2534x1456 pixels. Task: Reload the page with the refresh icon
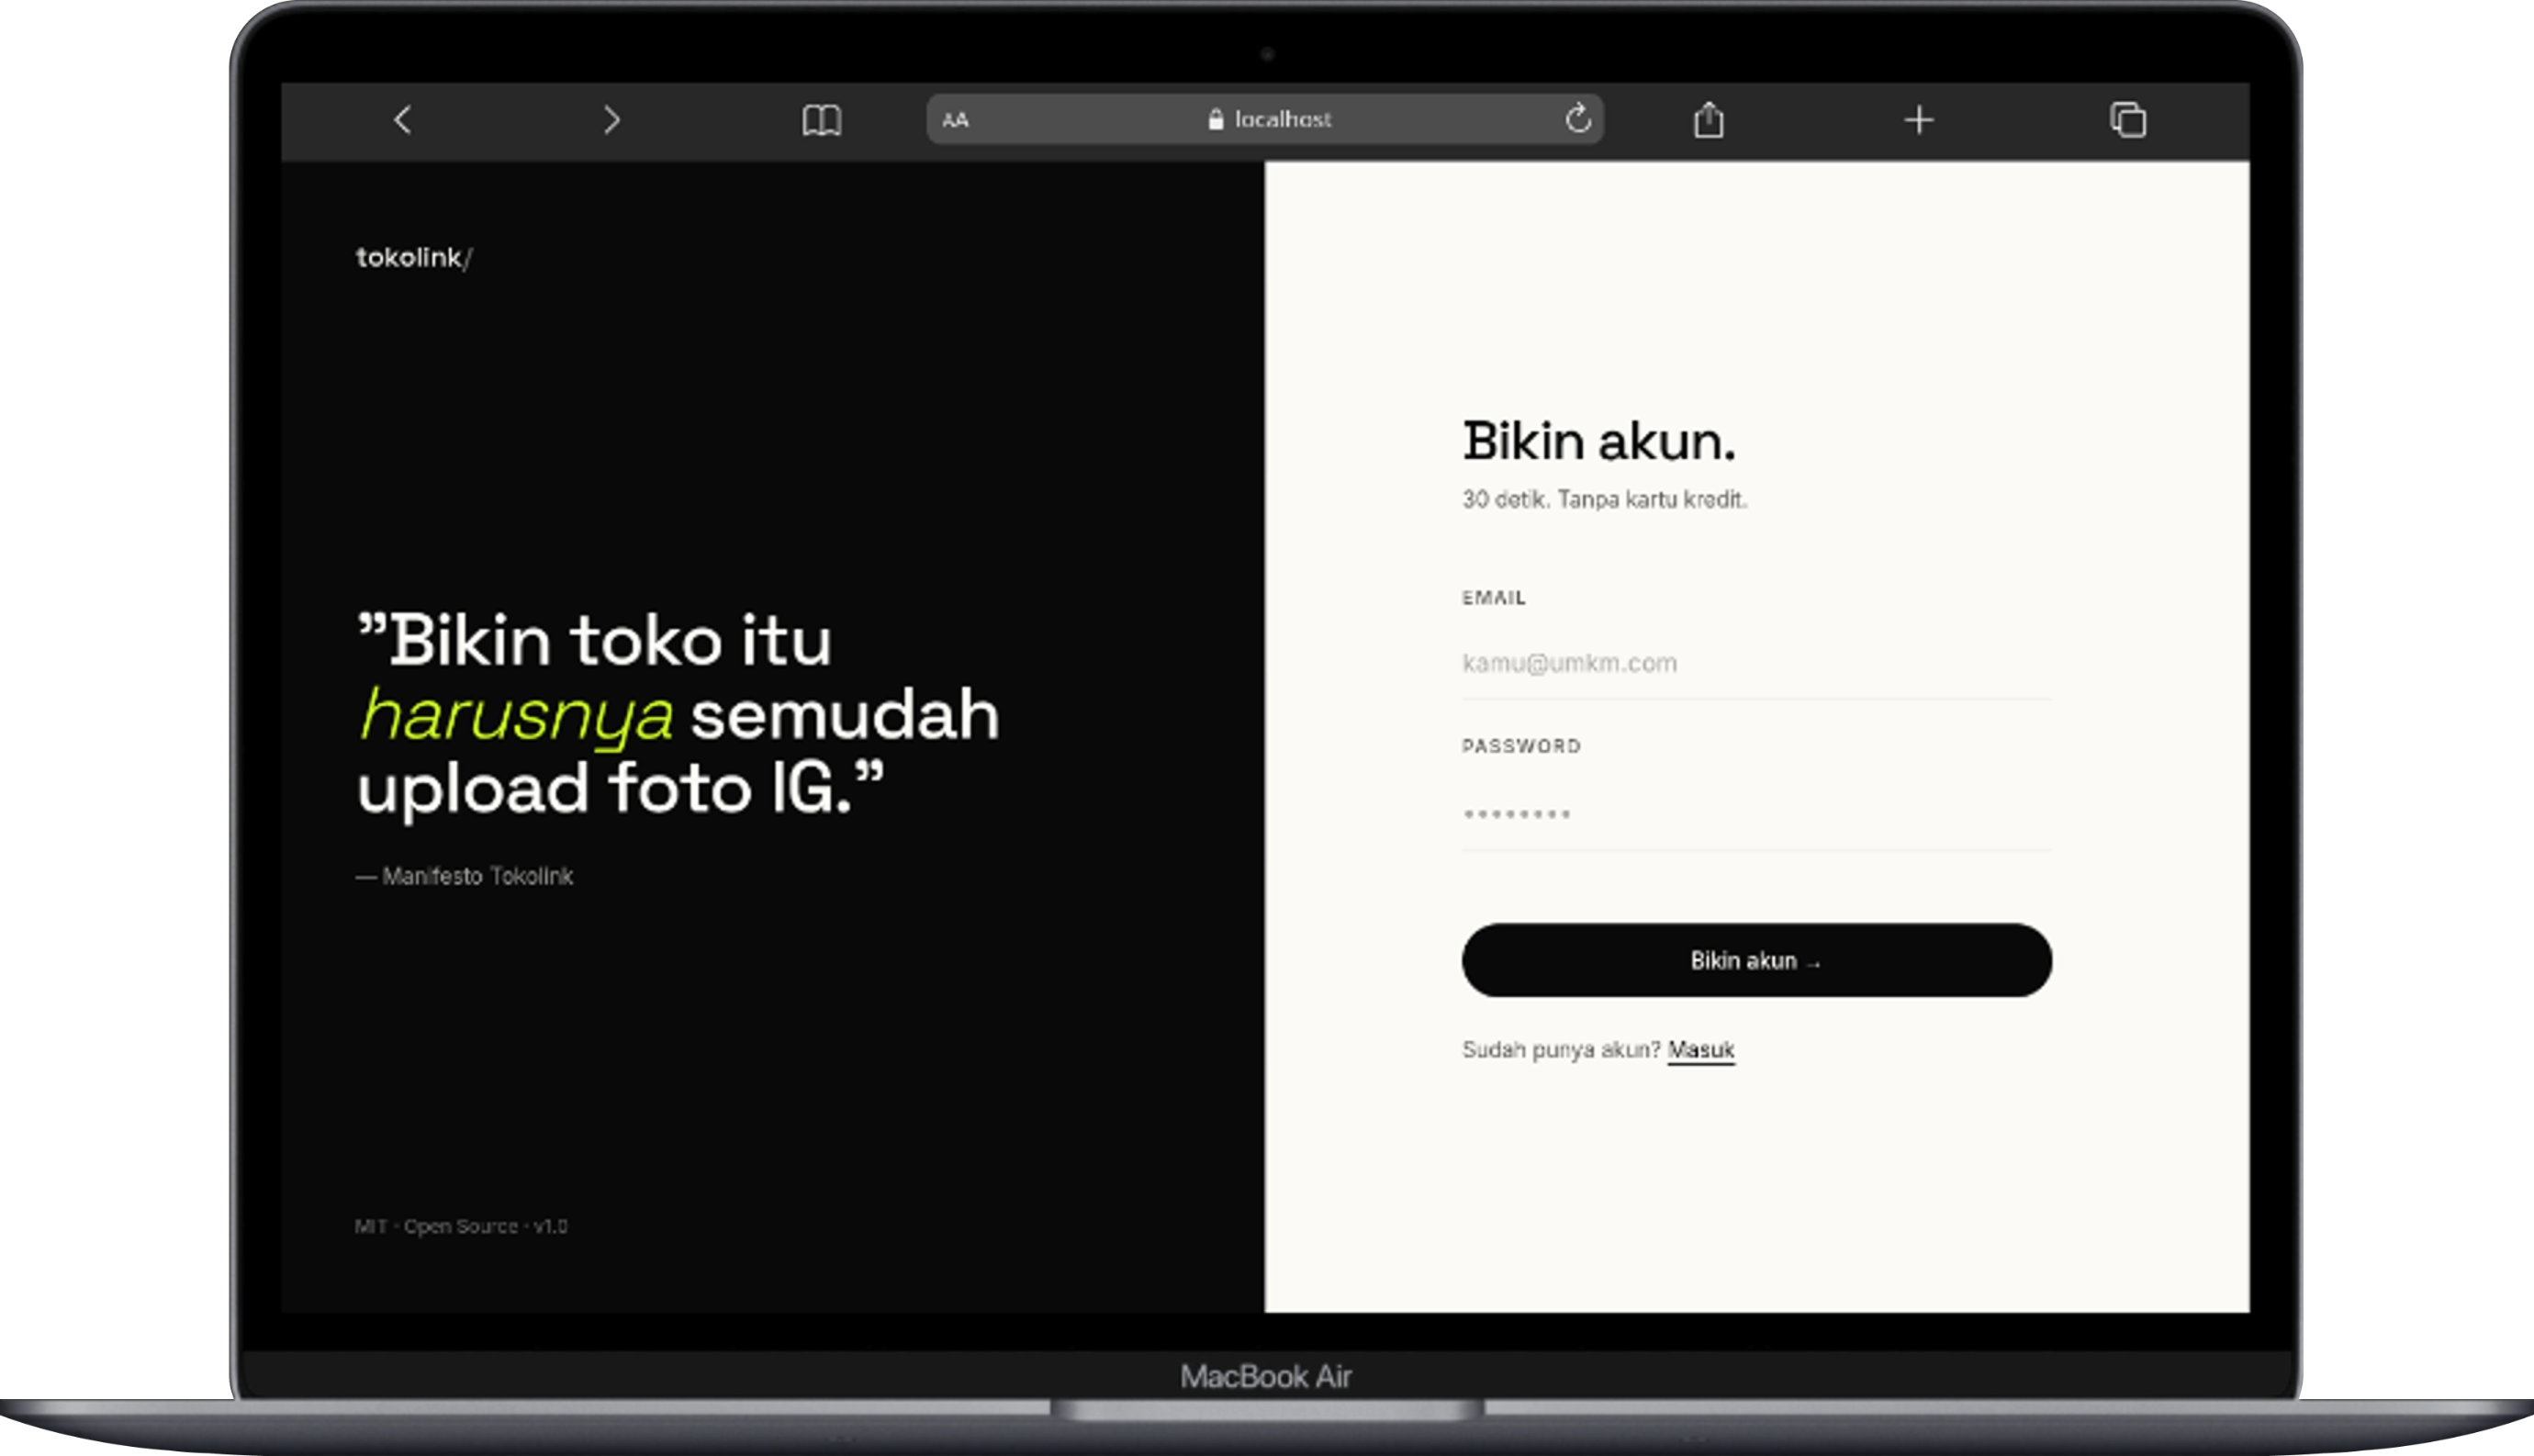click(1578, 119)
